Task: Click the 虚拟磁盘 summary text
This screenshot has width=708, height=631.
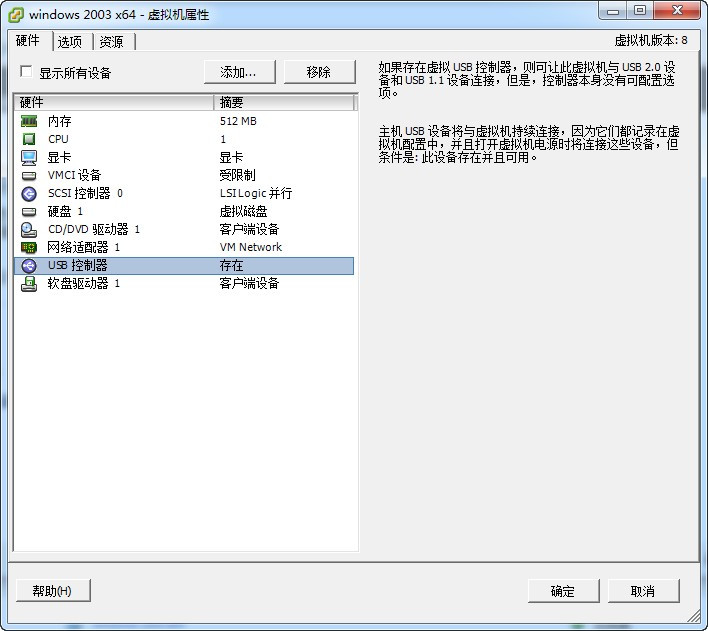Action: (x=243, y=211)
